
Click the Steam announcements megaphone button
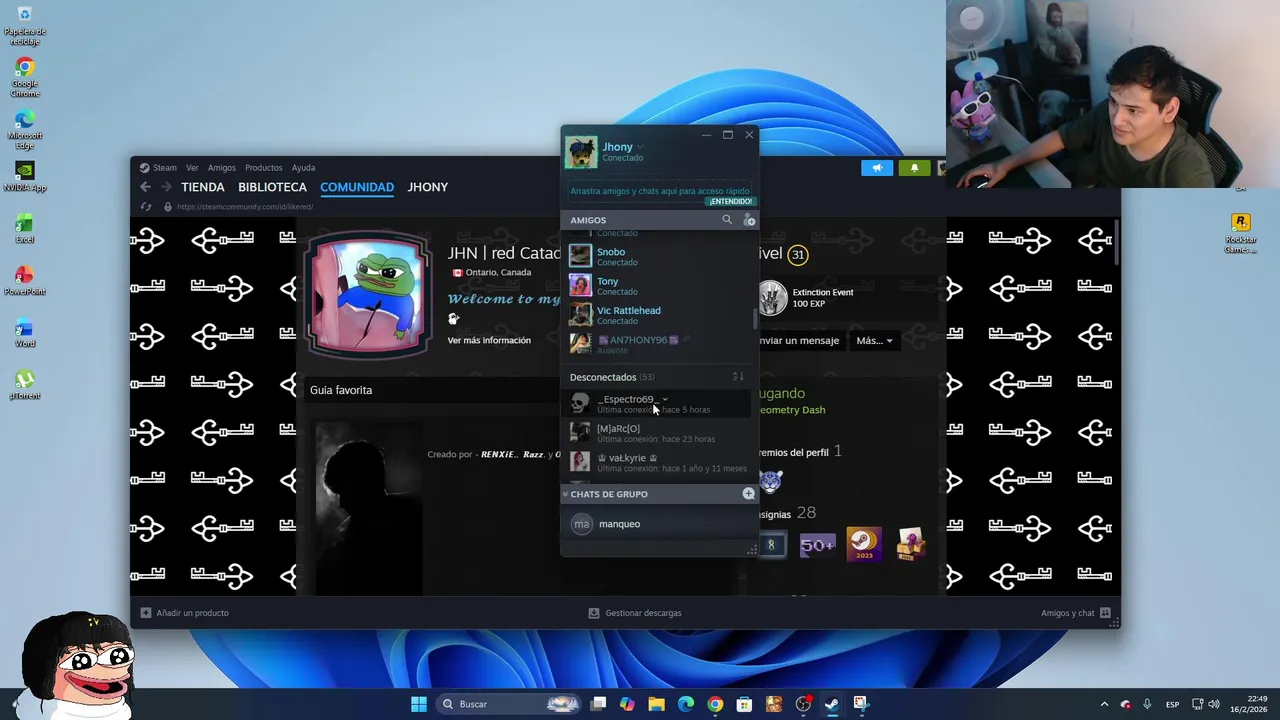click(x=877, y=168)
